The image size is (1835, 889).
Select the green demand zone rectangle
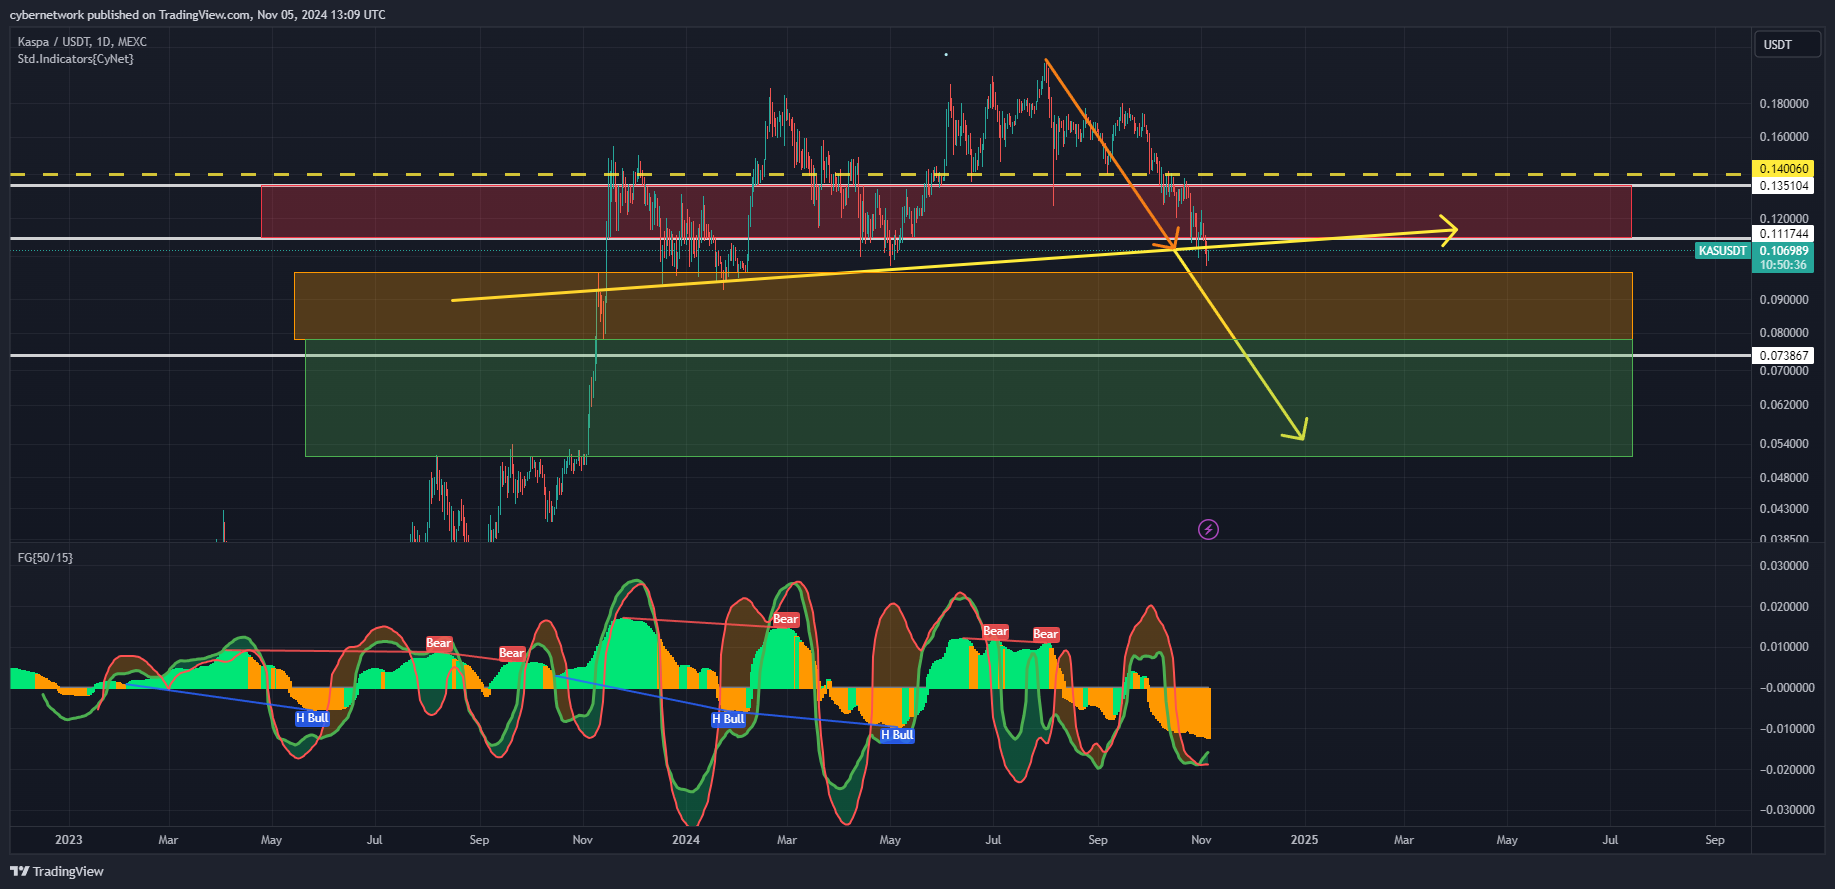(968, 398)
